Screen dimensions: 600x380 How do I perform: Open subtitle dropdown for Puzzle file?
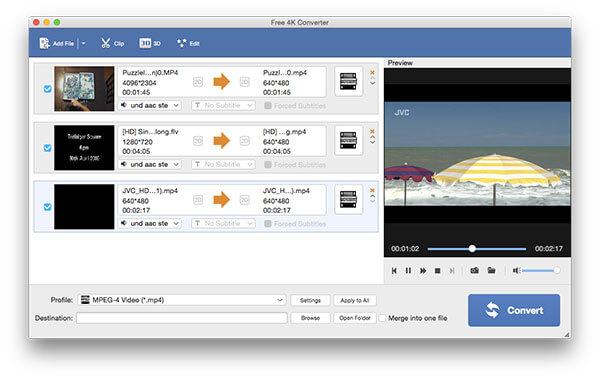(223, 105)
